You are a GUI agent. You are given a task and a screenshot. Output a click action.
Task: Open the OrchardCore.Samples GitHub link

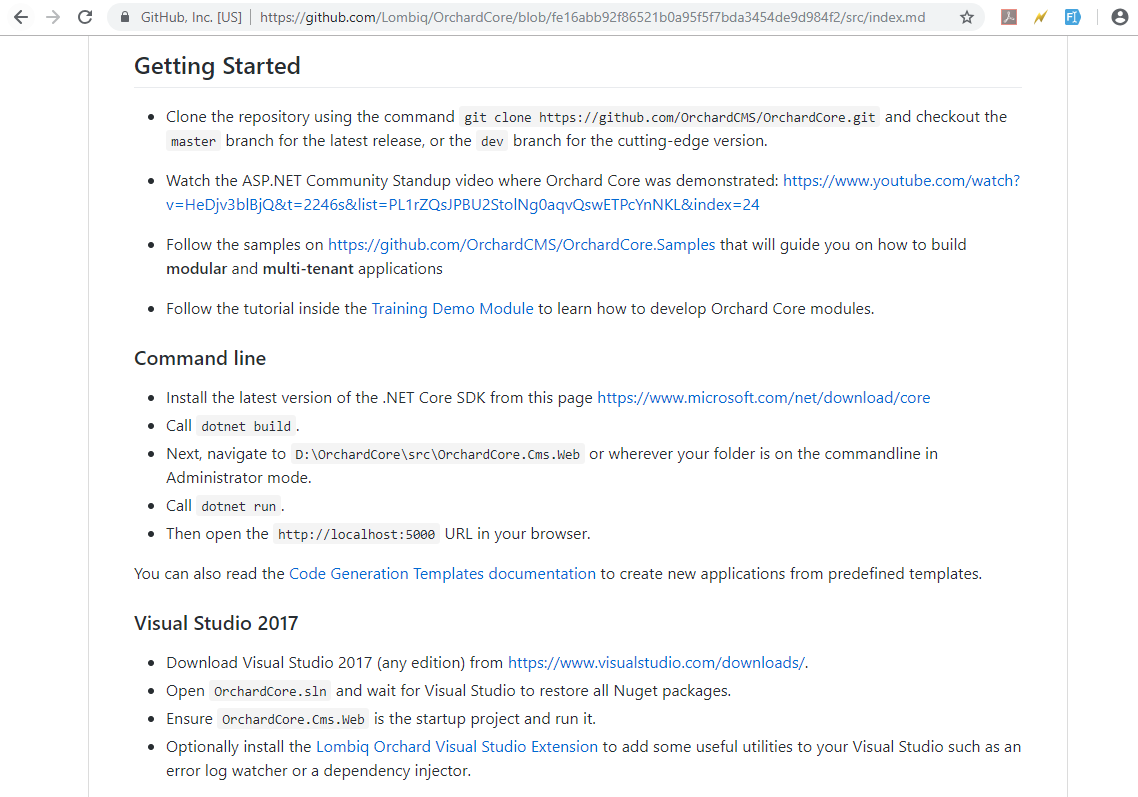click(x=521, y=245)
